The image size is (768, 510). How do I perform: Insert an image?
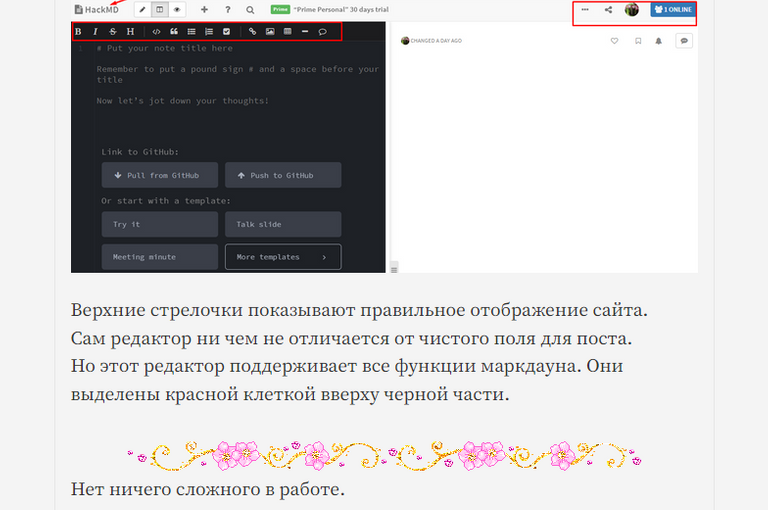tap(270, 31)
